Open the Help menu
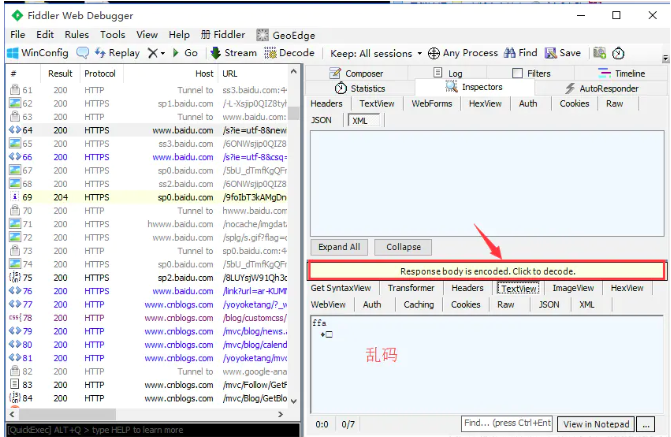This screenshot has width=671, height=437. (x=179, y=35)
